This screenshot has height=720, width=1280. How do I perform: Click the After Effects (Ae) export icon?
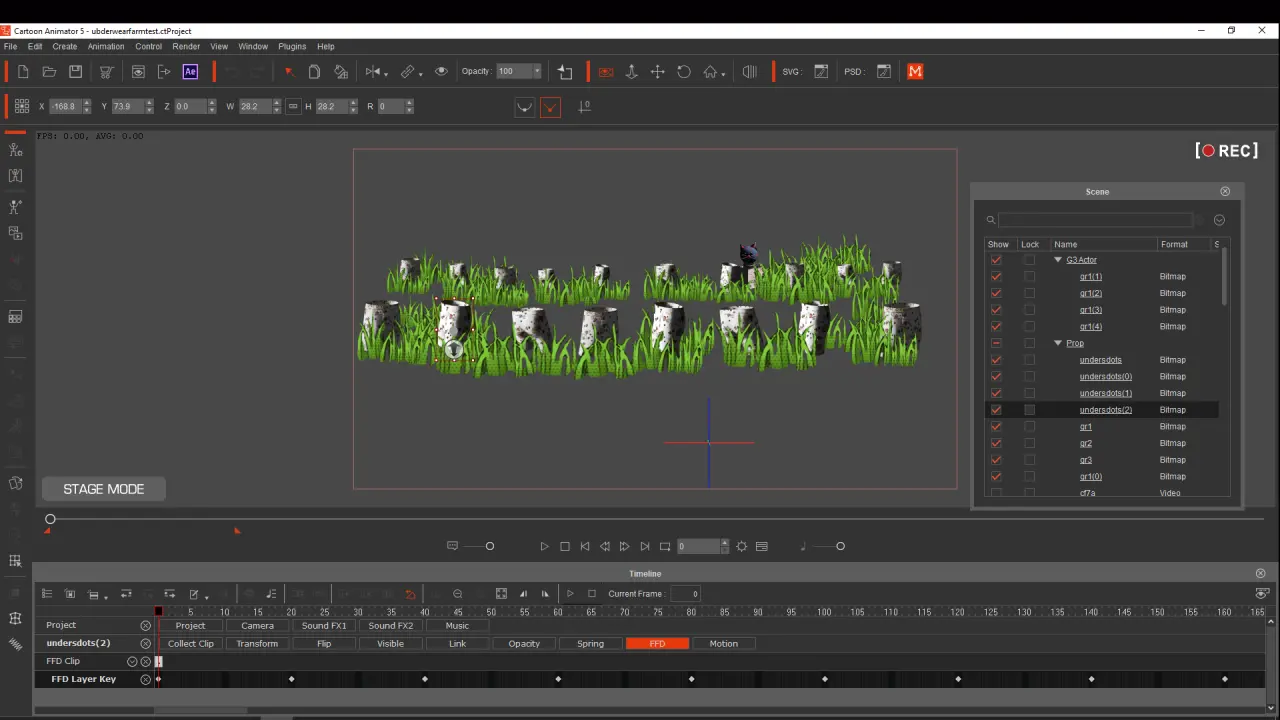[x=190, y=72]
